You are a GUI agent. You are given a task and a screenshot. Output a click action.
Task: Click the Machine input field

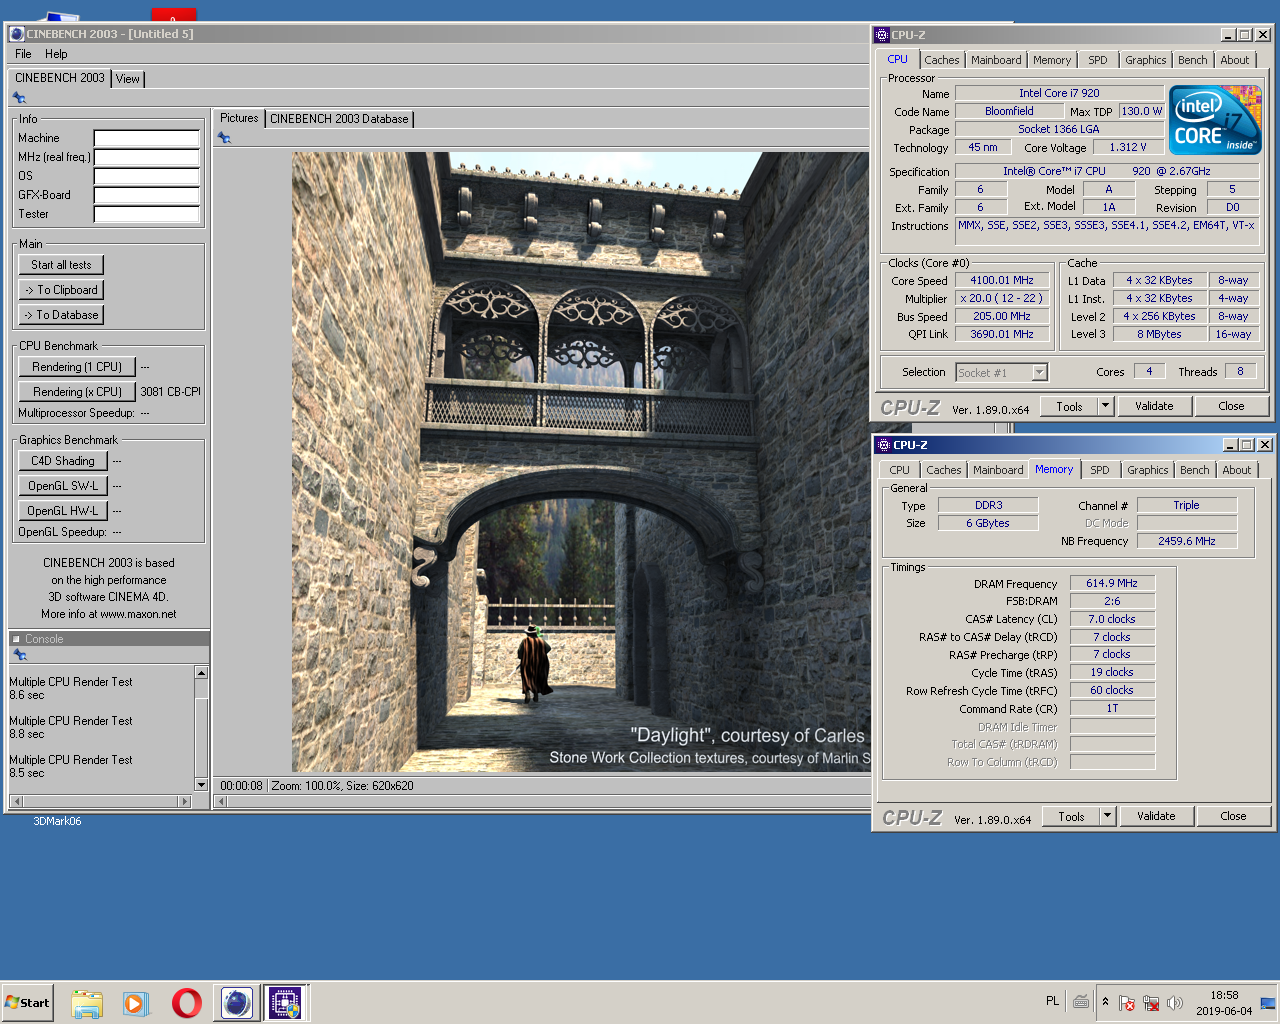(147, 138)
